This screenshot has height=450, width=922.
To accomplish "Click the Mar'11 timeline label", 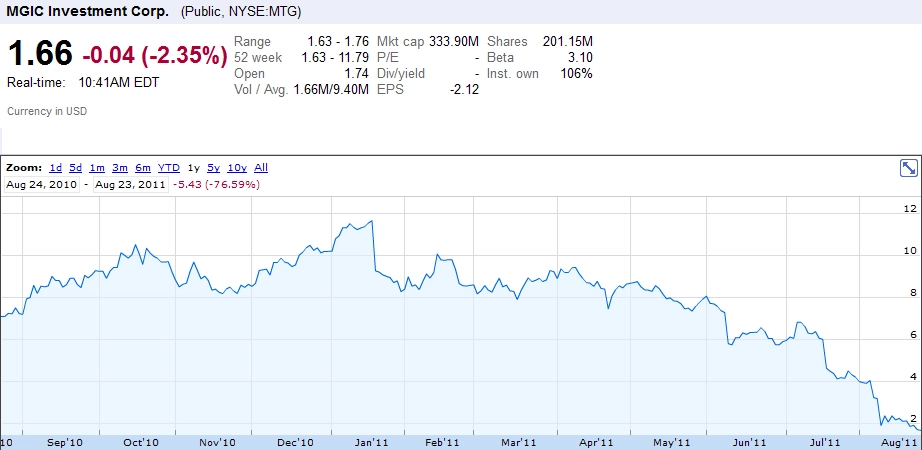I will pos(520,442).
